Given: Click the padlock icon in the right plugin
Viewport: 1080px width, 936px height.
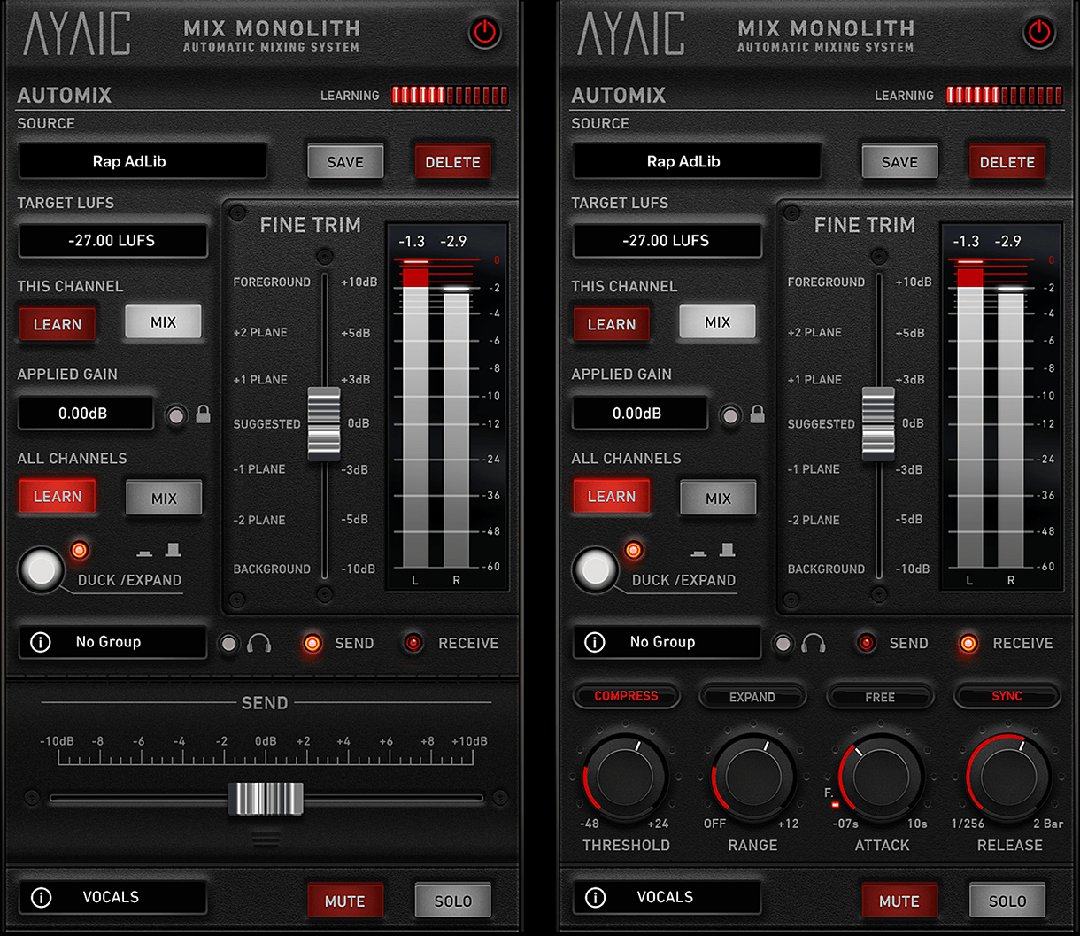Looking at the screenshot, I should pyautogui.click(x=757, y=414).
